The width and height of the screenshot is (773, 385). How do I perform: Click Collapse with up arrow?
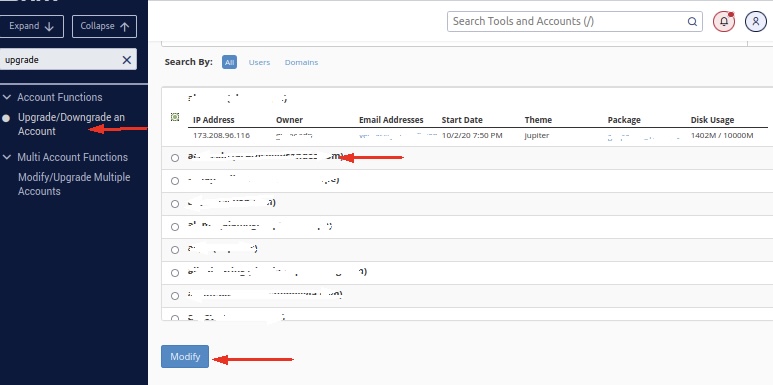[x=105, y=26]
